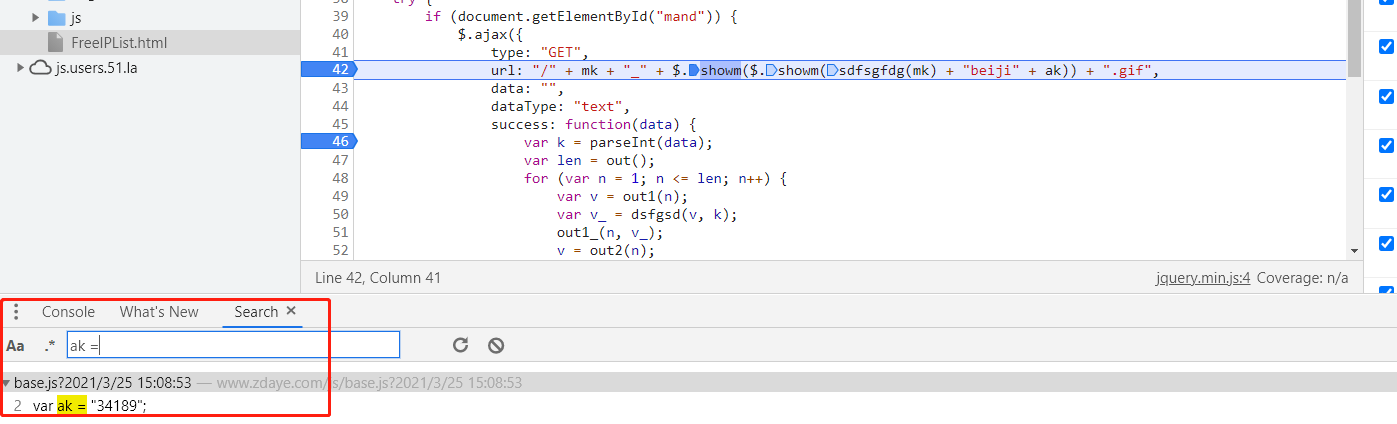Screen dimensions: 1397x424
Task: Set a breakpoint at line 44
Action: point(339,106)
